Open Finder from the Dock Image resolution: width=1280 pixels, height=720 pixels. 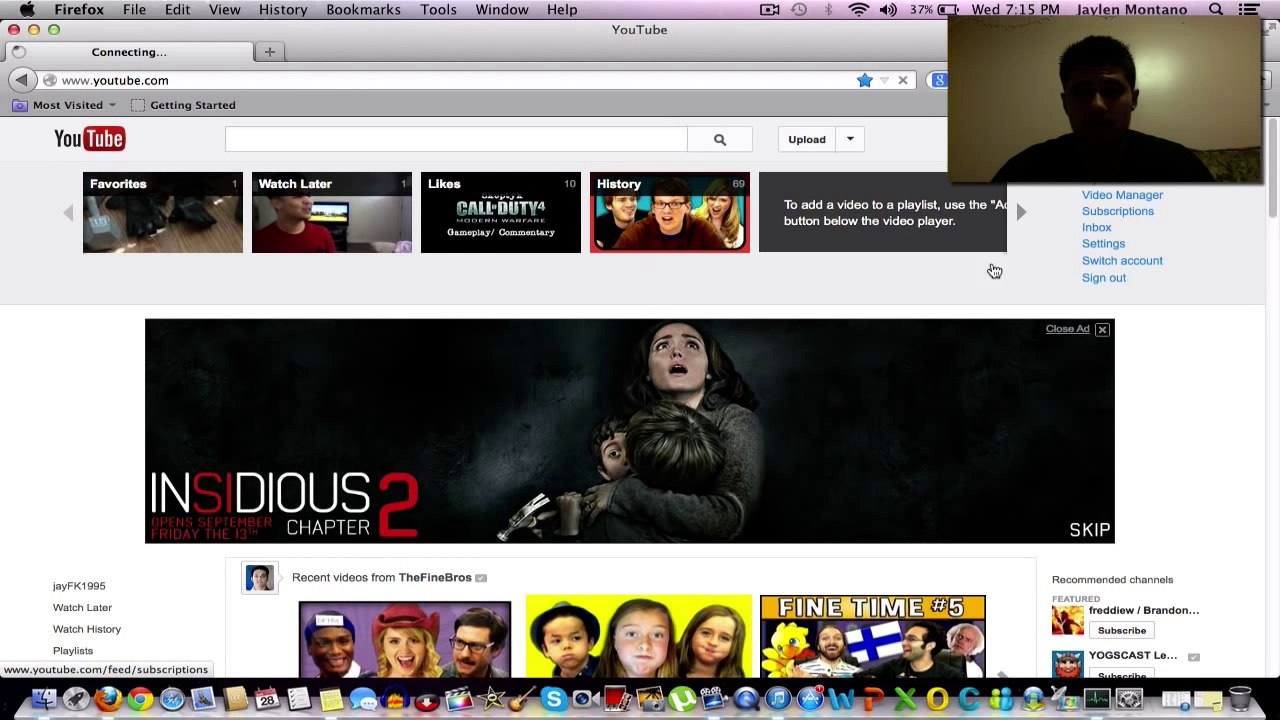click(44, 699)
